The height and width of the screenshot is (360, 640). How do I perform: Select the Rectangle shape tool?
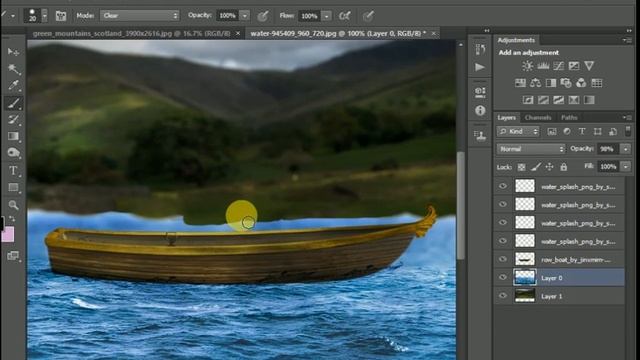[13, 187]
